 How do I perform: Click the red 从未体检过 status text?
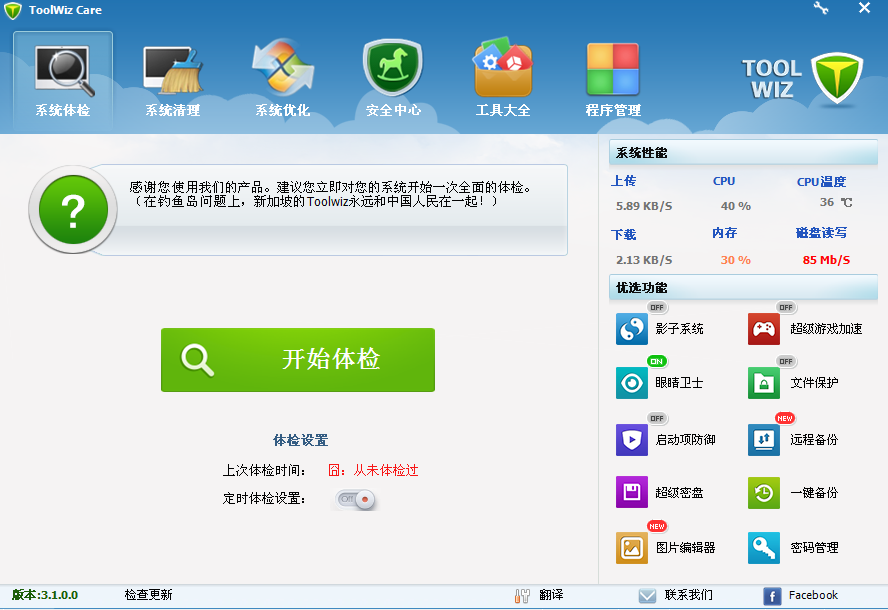click(x=386, y=471)
